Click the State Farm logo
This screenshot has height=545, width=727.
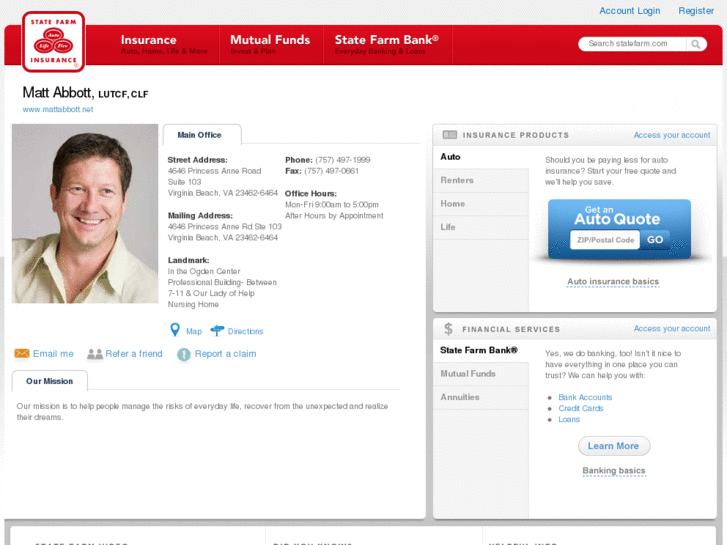click(x=53, y=43)
